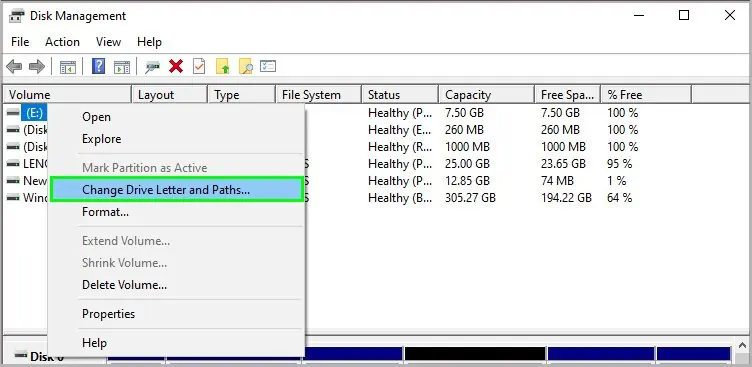
Task: Click the 64 % free cell
Action: (x=620, y=198)
